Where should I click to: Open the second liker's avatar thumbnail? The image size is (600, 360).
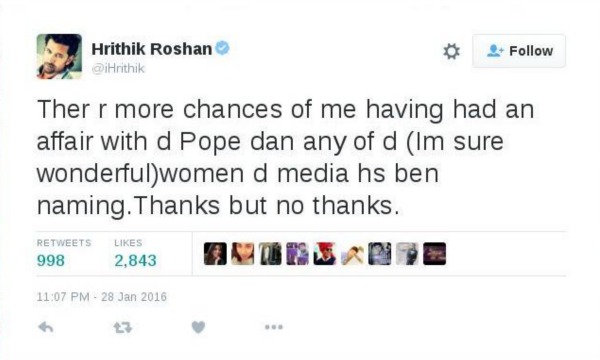[243, 254]
